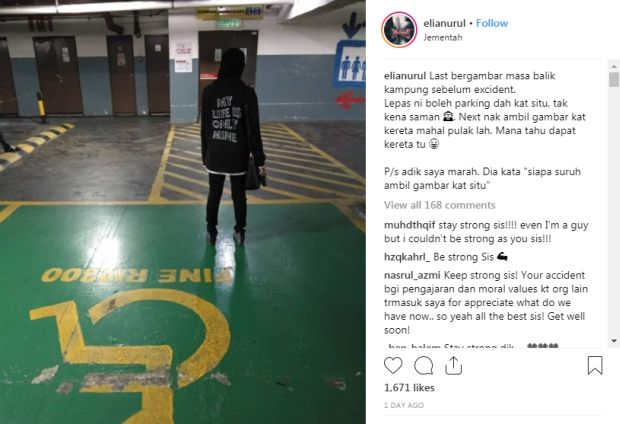The height and width of the screenshot is (424, 620).
Task: Open elianurul username in the header
Action: click(x=444, y=23)
